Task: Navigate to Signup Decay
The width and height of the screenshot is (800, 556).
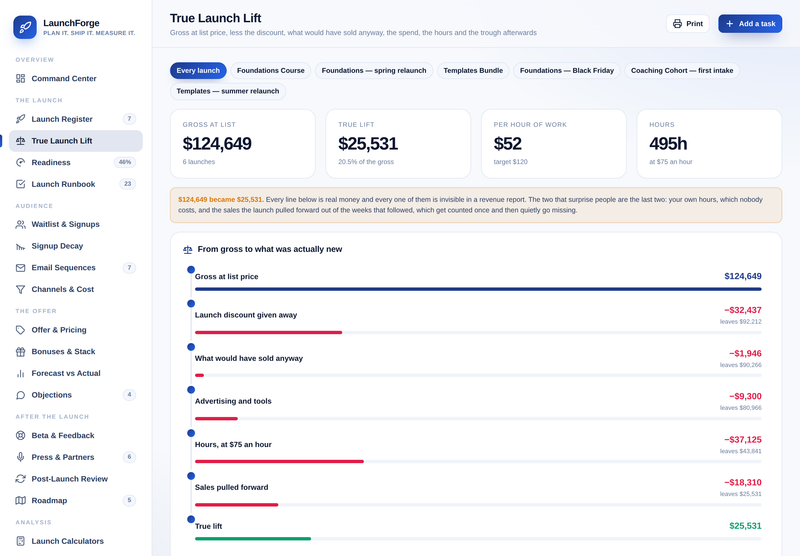Action: (x=76, y=246)
